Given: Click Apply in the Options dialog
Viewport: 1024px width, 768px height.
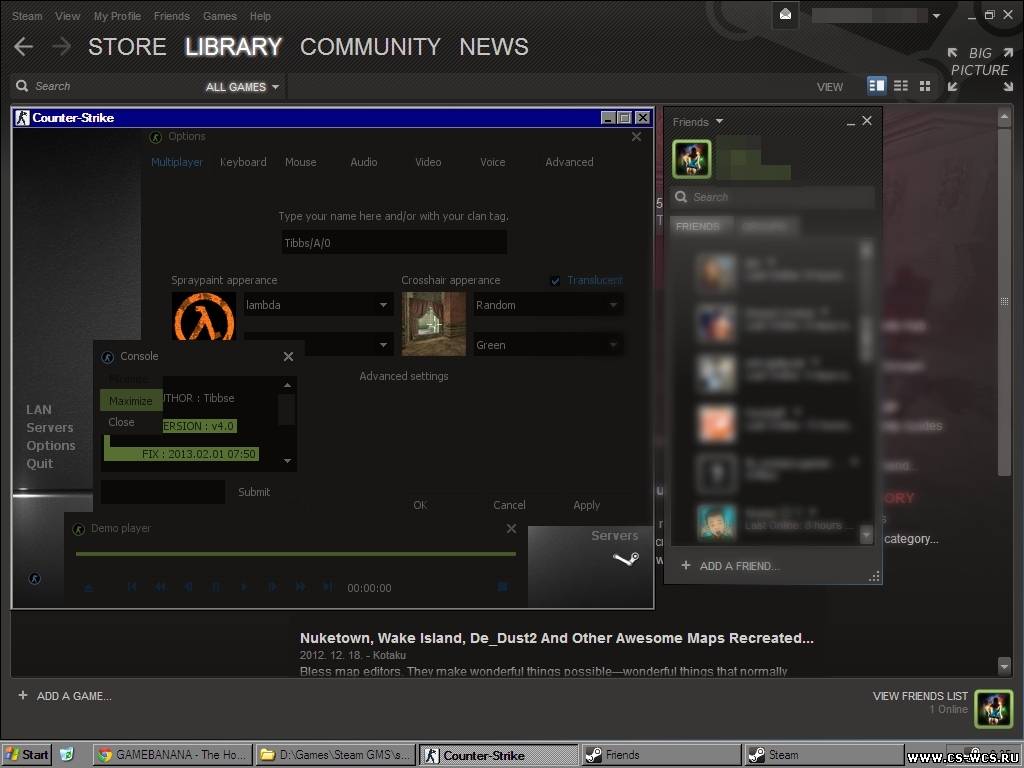Looking at the screenshot, I should 586,505.
